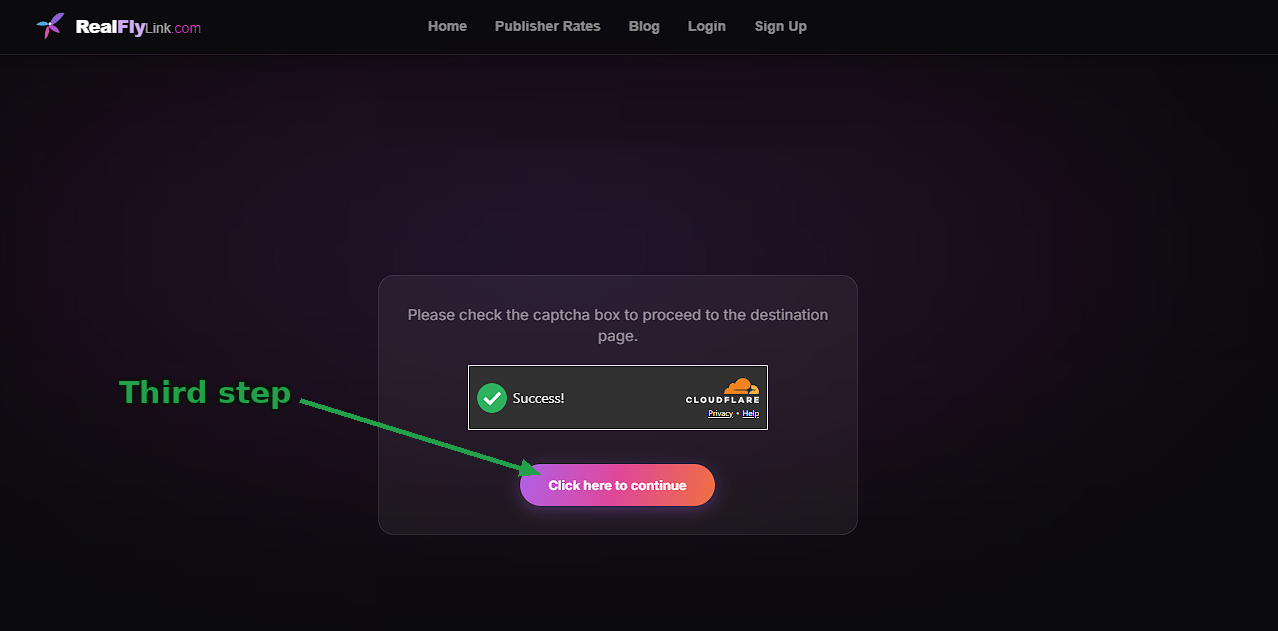Choose Sign Up in the top navigation
The width and height of the screenshot is (1278, 631).
(780, 26)
